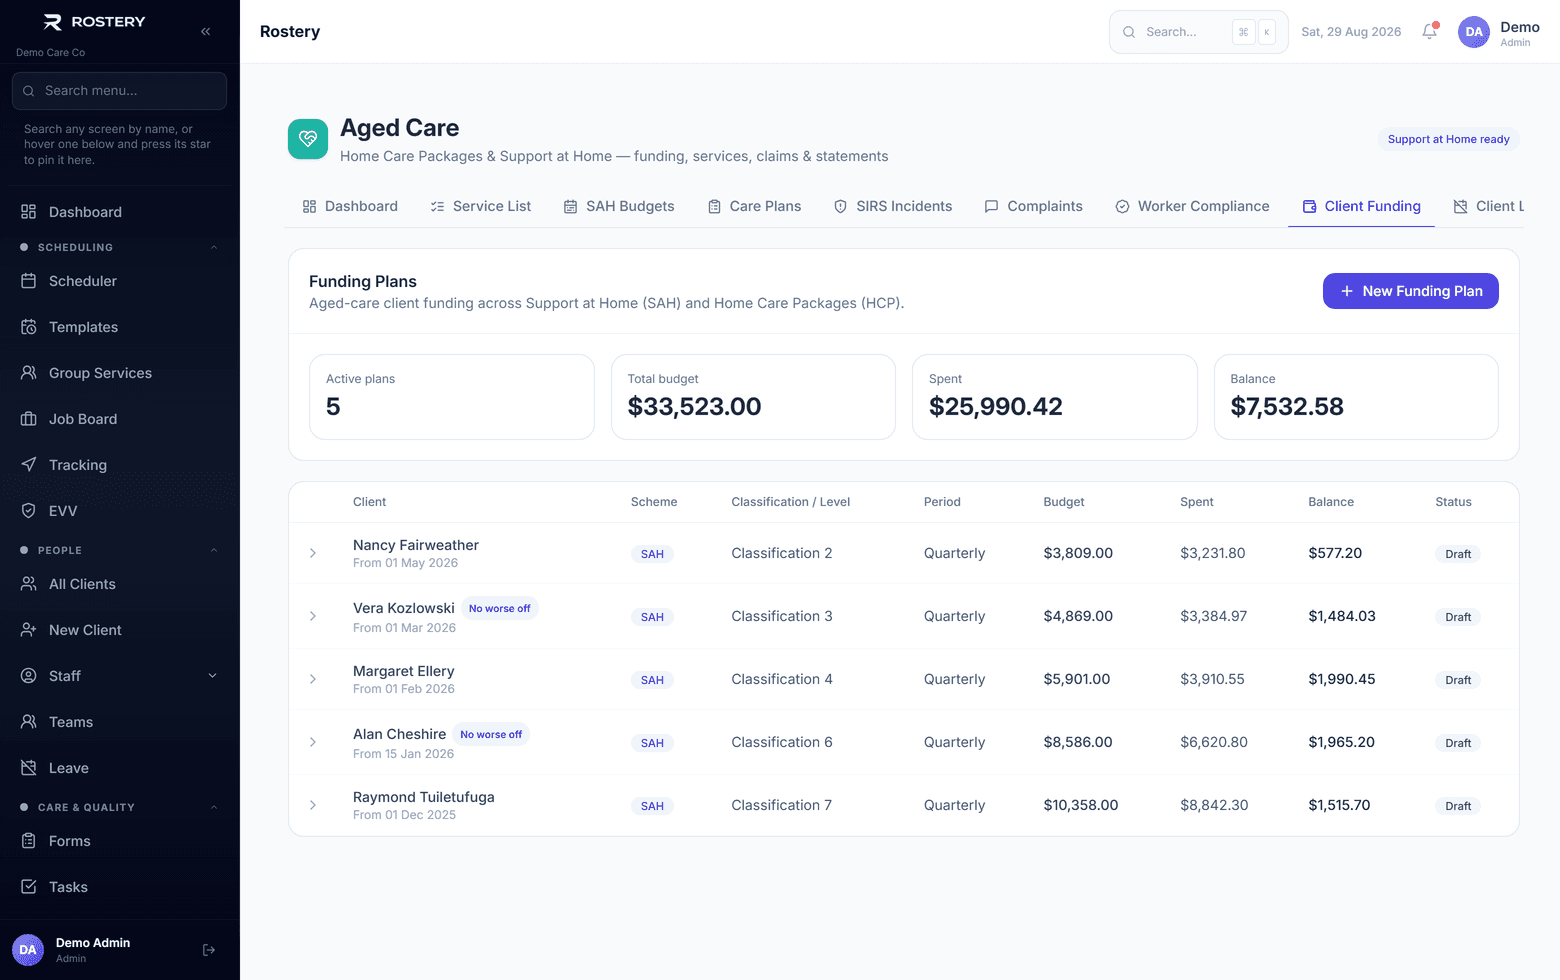This screenshot has width=1560, height=980.
Task: Click the Support at Home ready badge
Action: [x=1448, y=139]
